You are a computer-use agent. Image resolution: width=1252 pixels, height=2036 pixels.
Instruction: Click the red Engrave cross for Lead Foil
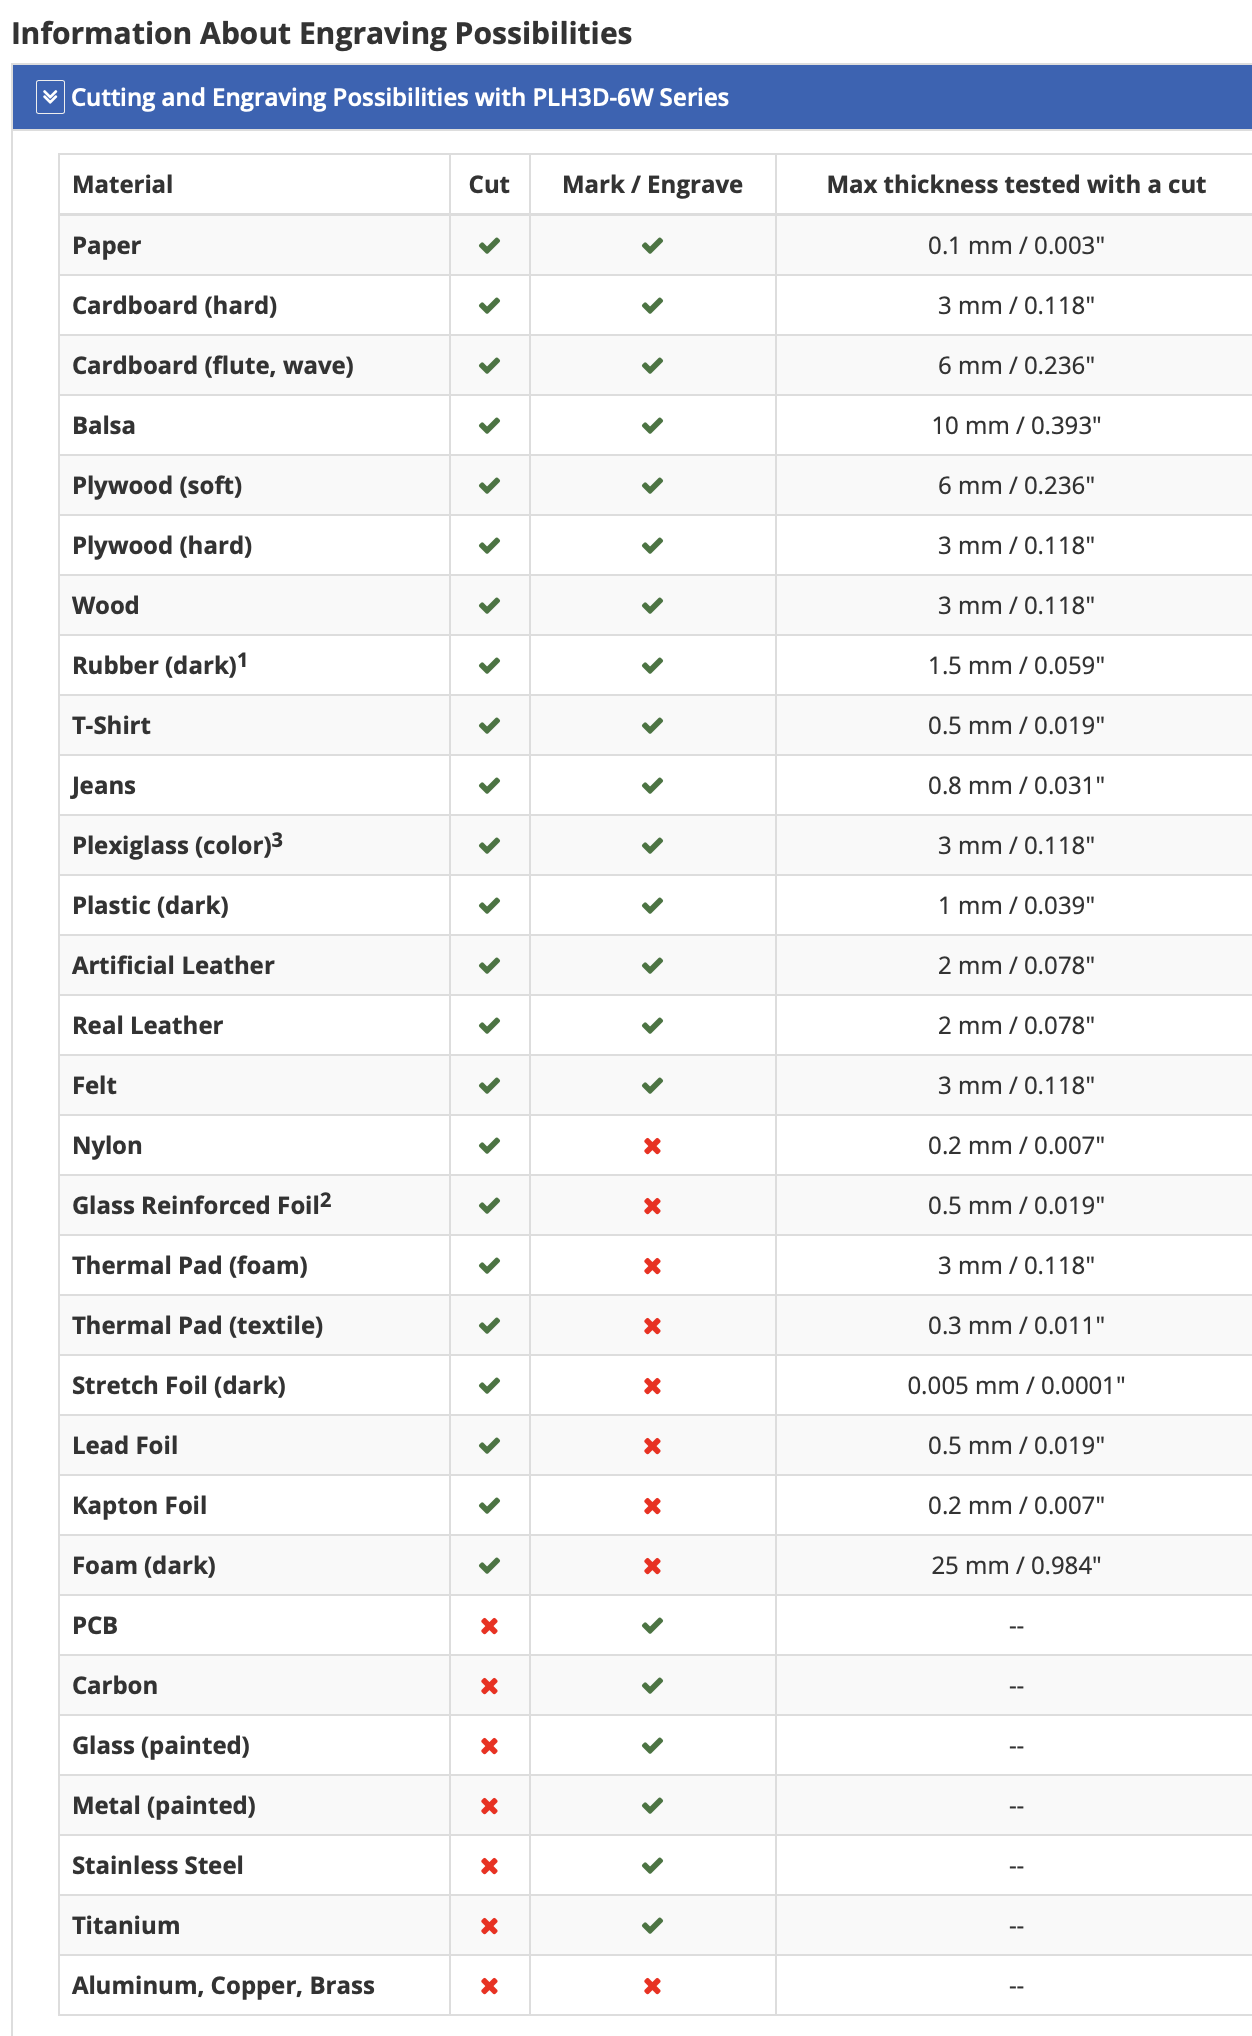652,1446
